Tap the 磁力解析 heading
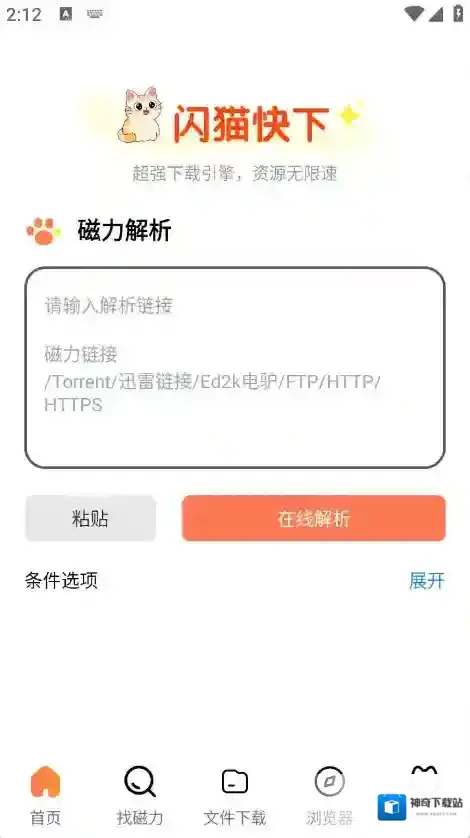The image size is (470, 838). [x=125, y=231]
